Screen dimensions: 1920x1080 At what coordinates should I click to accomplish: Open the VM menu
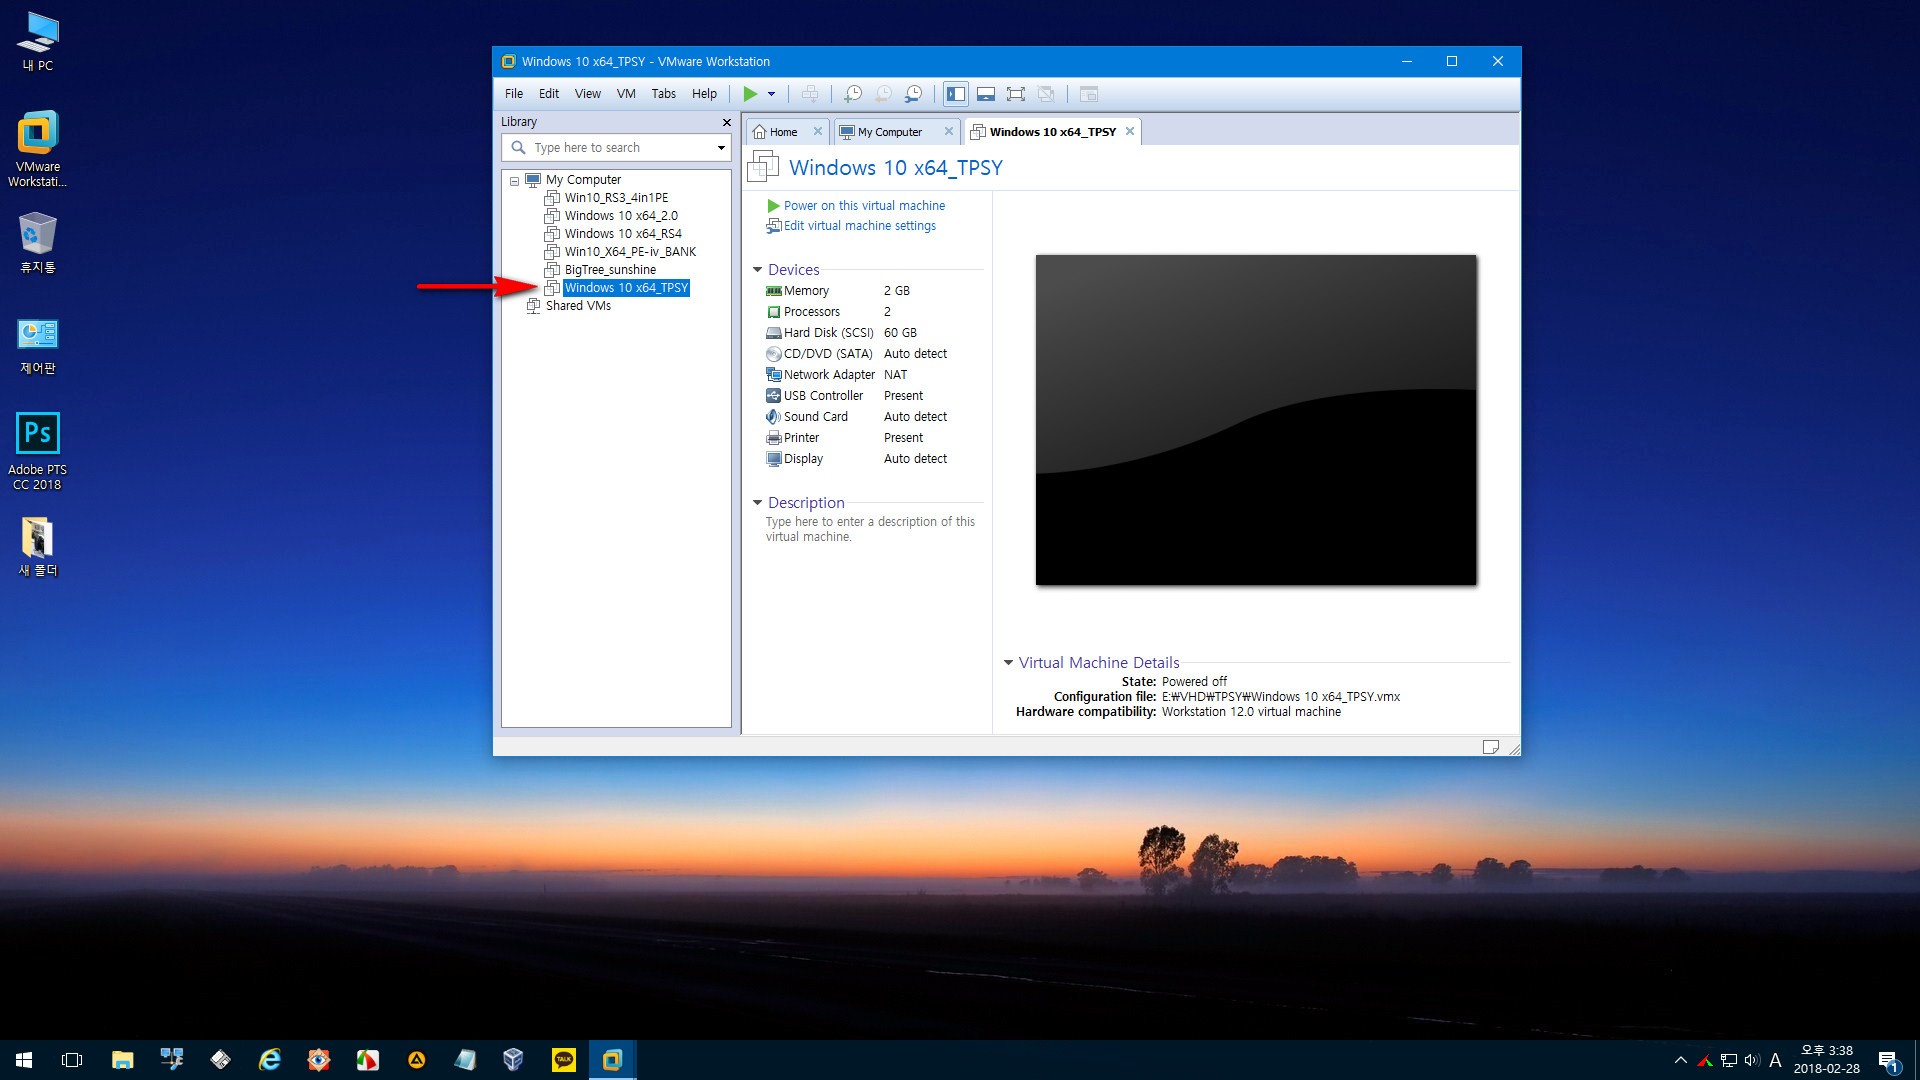[x=626, y=94]
